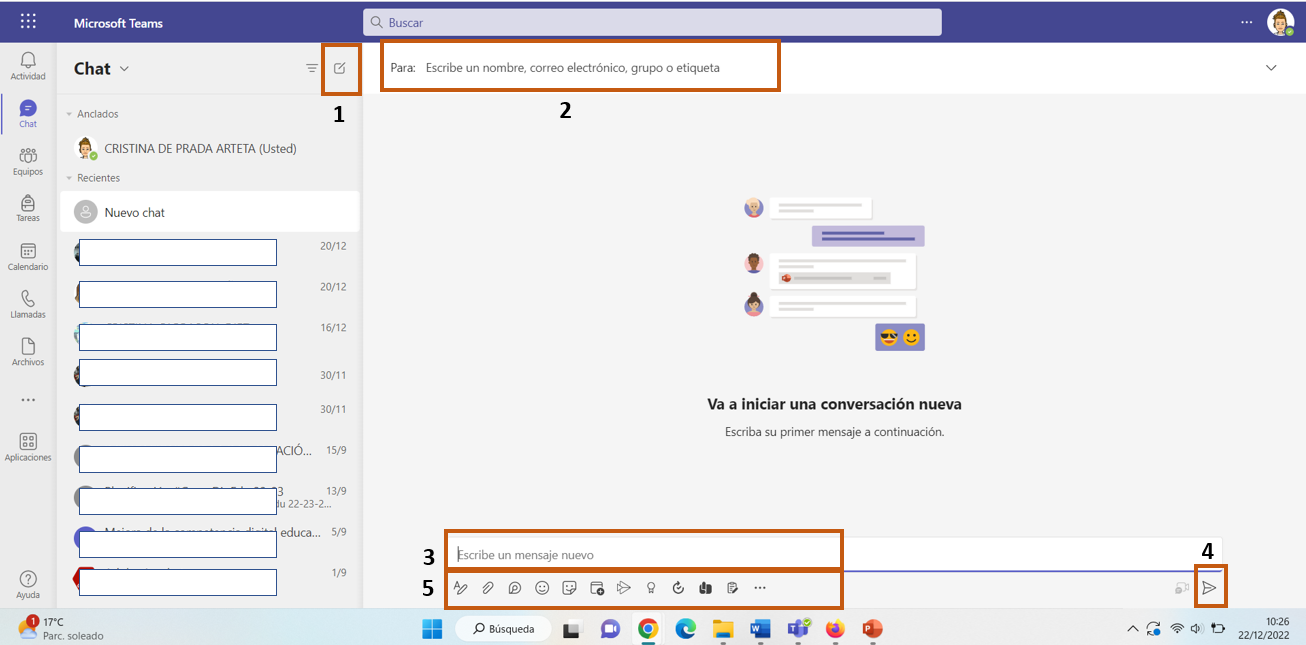
Task: Click the taskbar Búsqueda search box
Action: [502, 629]
